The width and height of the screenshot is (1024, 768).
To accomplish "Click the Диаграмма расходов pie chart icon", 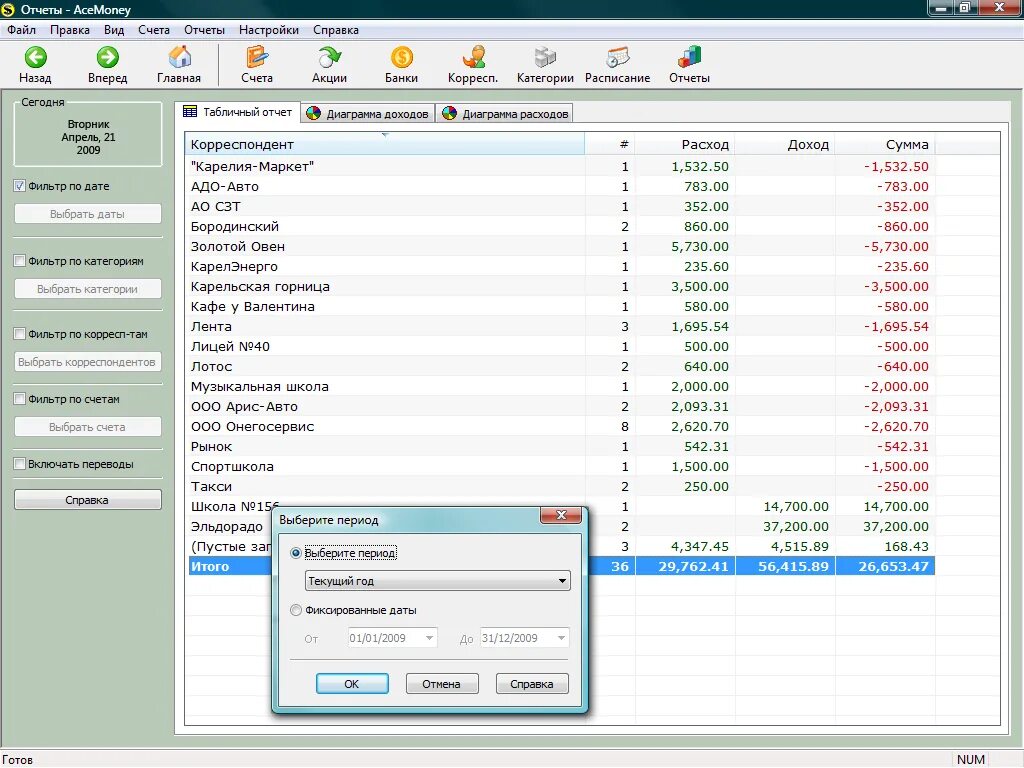I will tap(449, 113).
